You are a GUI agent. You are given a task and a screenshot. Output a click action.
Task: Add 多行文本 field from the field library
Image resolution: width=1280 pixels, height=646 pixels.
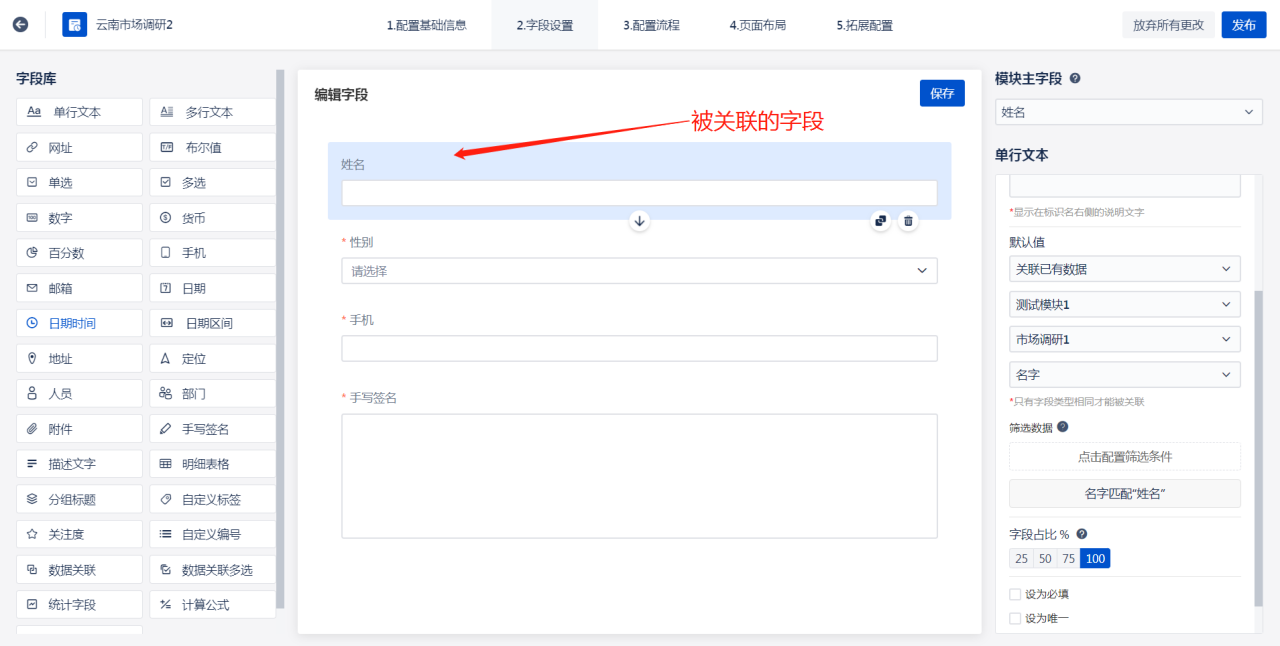tap(212, 113)
